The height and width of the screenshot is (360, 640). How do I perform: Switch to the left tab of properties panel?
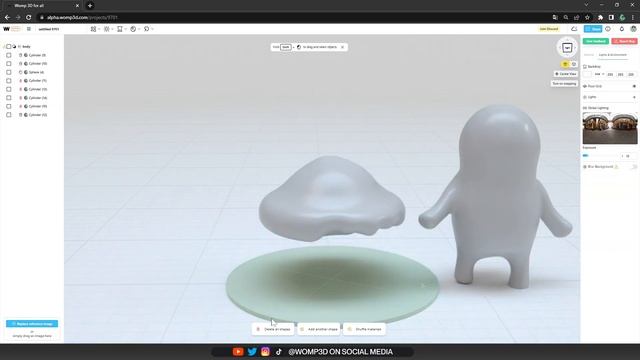click(x=589, y=55)
